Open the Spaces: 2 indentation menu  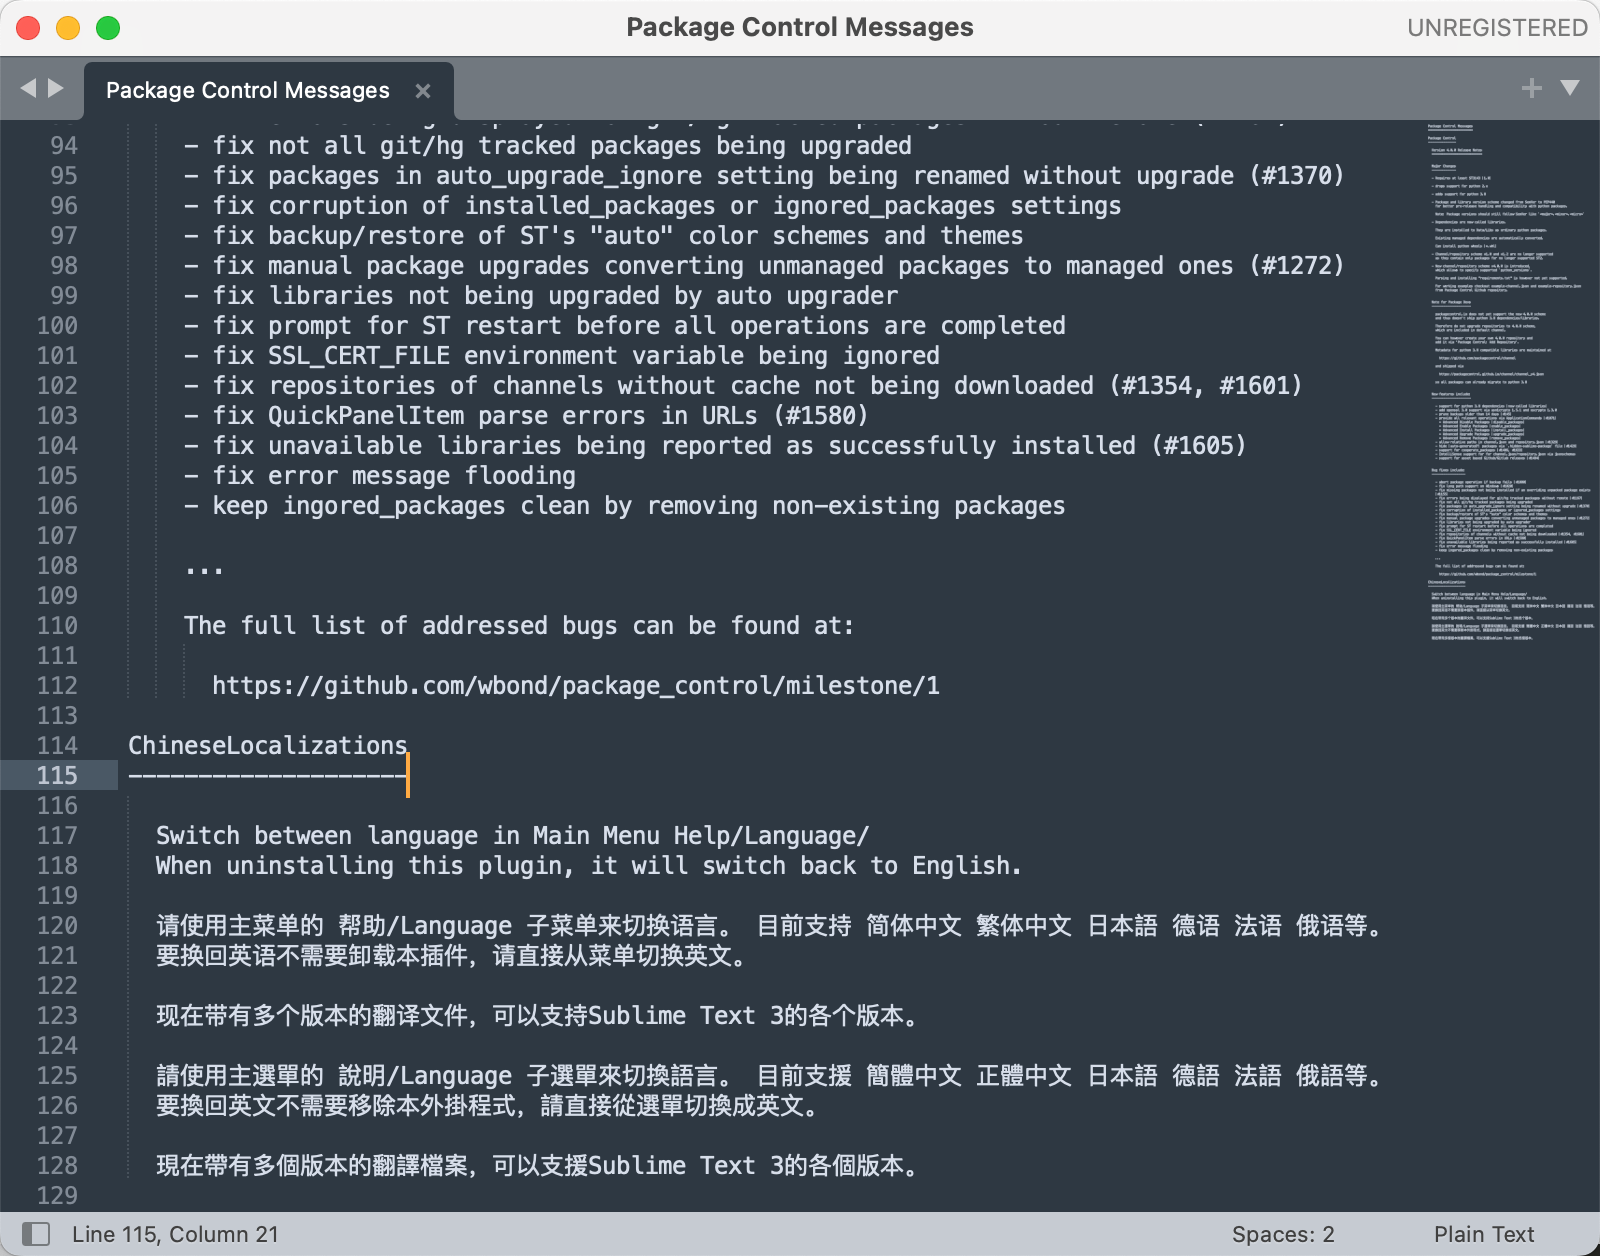tap(1283, 1234)
